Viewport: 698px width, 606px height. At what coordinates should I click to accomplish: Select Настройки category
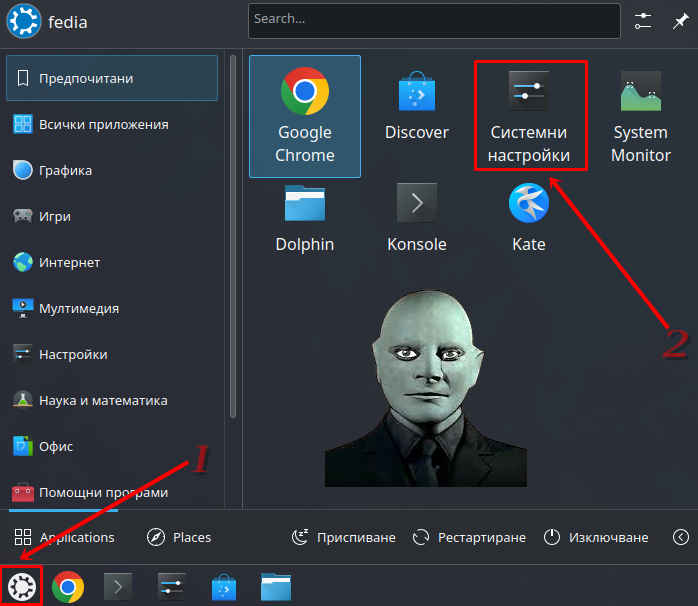tap(112, 354)
